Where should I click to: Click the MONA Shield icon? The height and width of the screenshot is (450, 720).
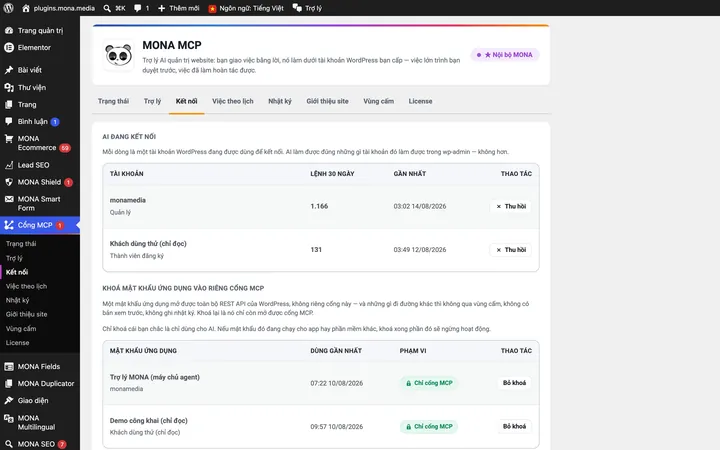click(x=9, y=182)
